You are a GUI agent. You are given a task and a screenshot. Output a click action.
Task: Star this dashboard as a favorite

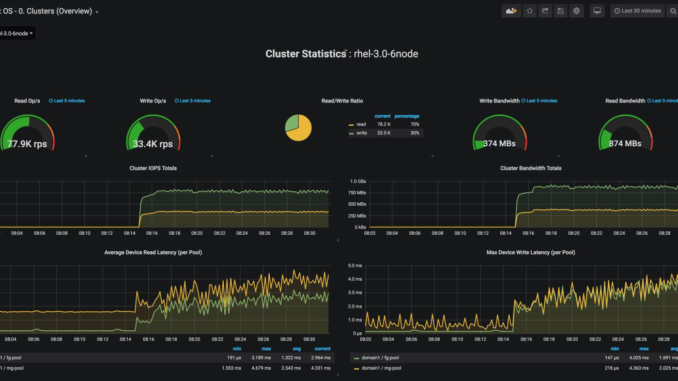tap(530, 11)
